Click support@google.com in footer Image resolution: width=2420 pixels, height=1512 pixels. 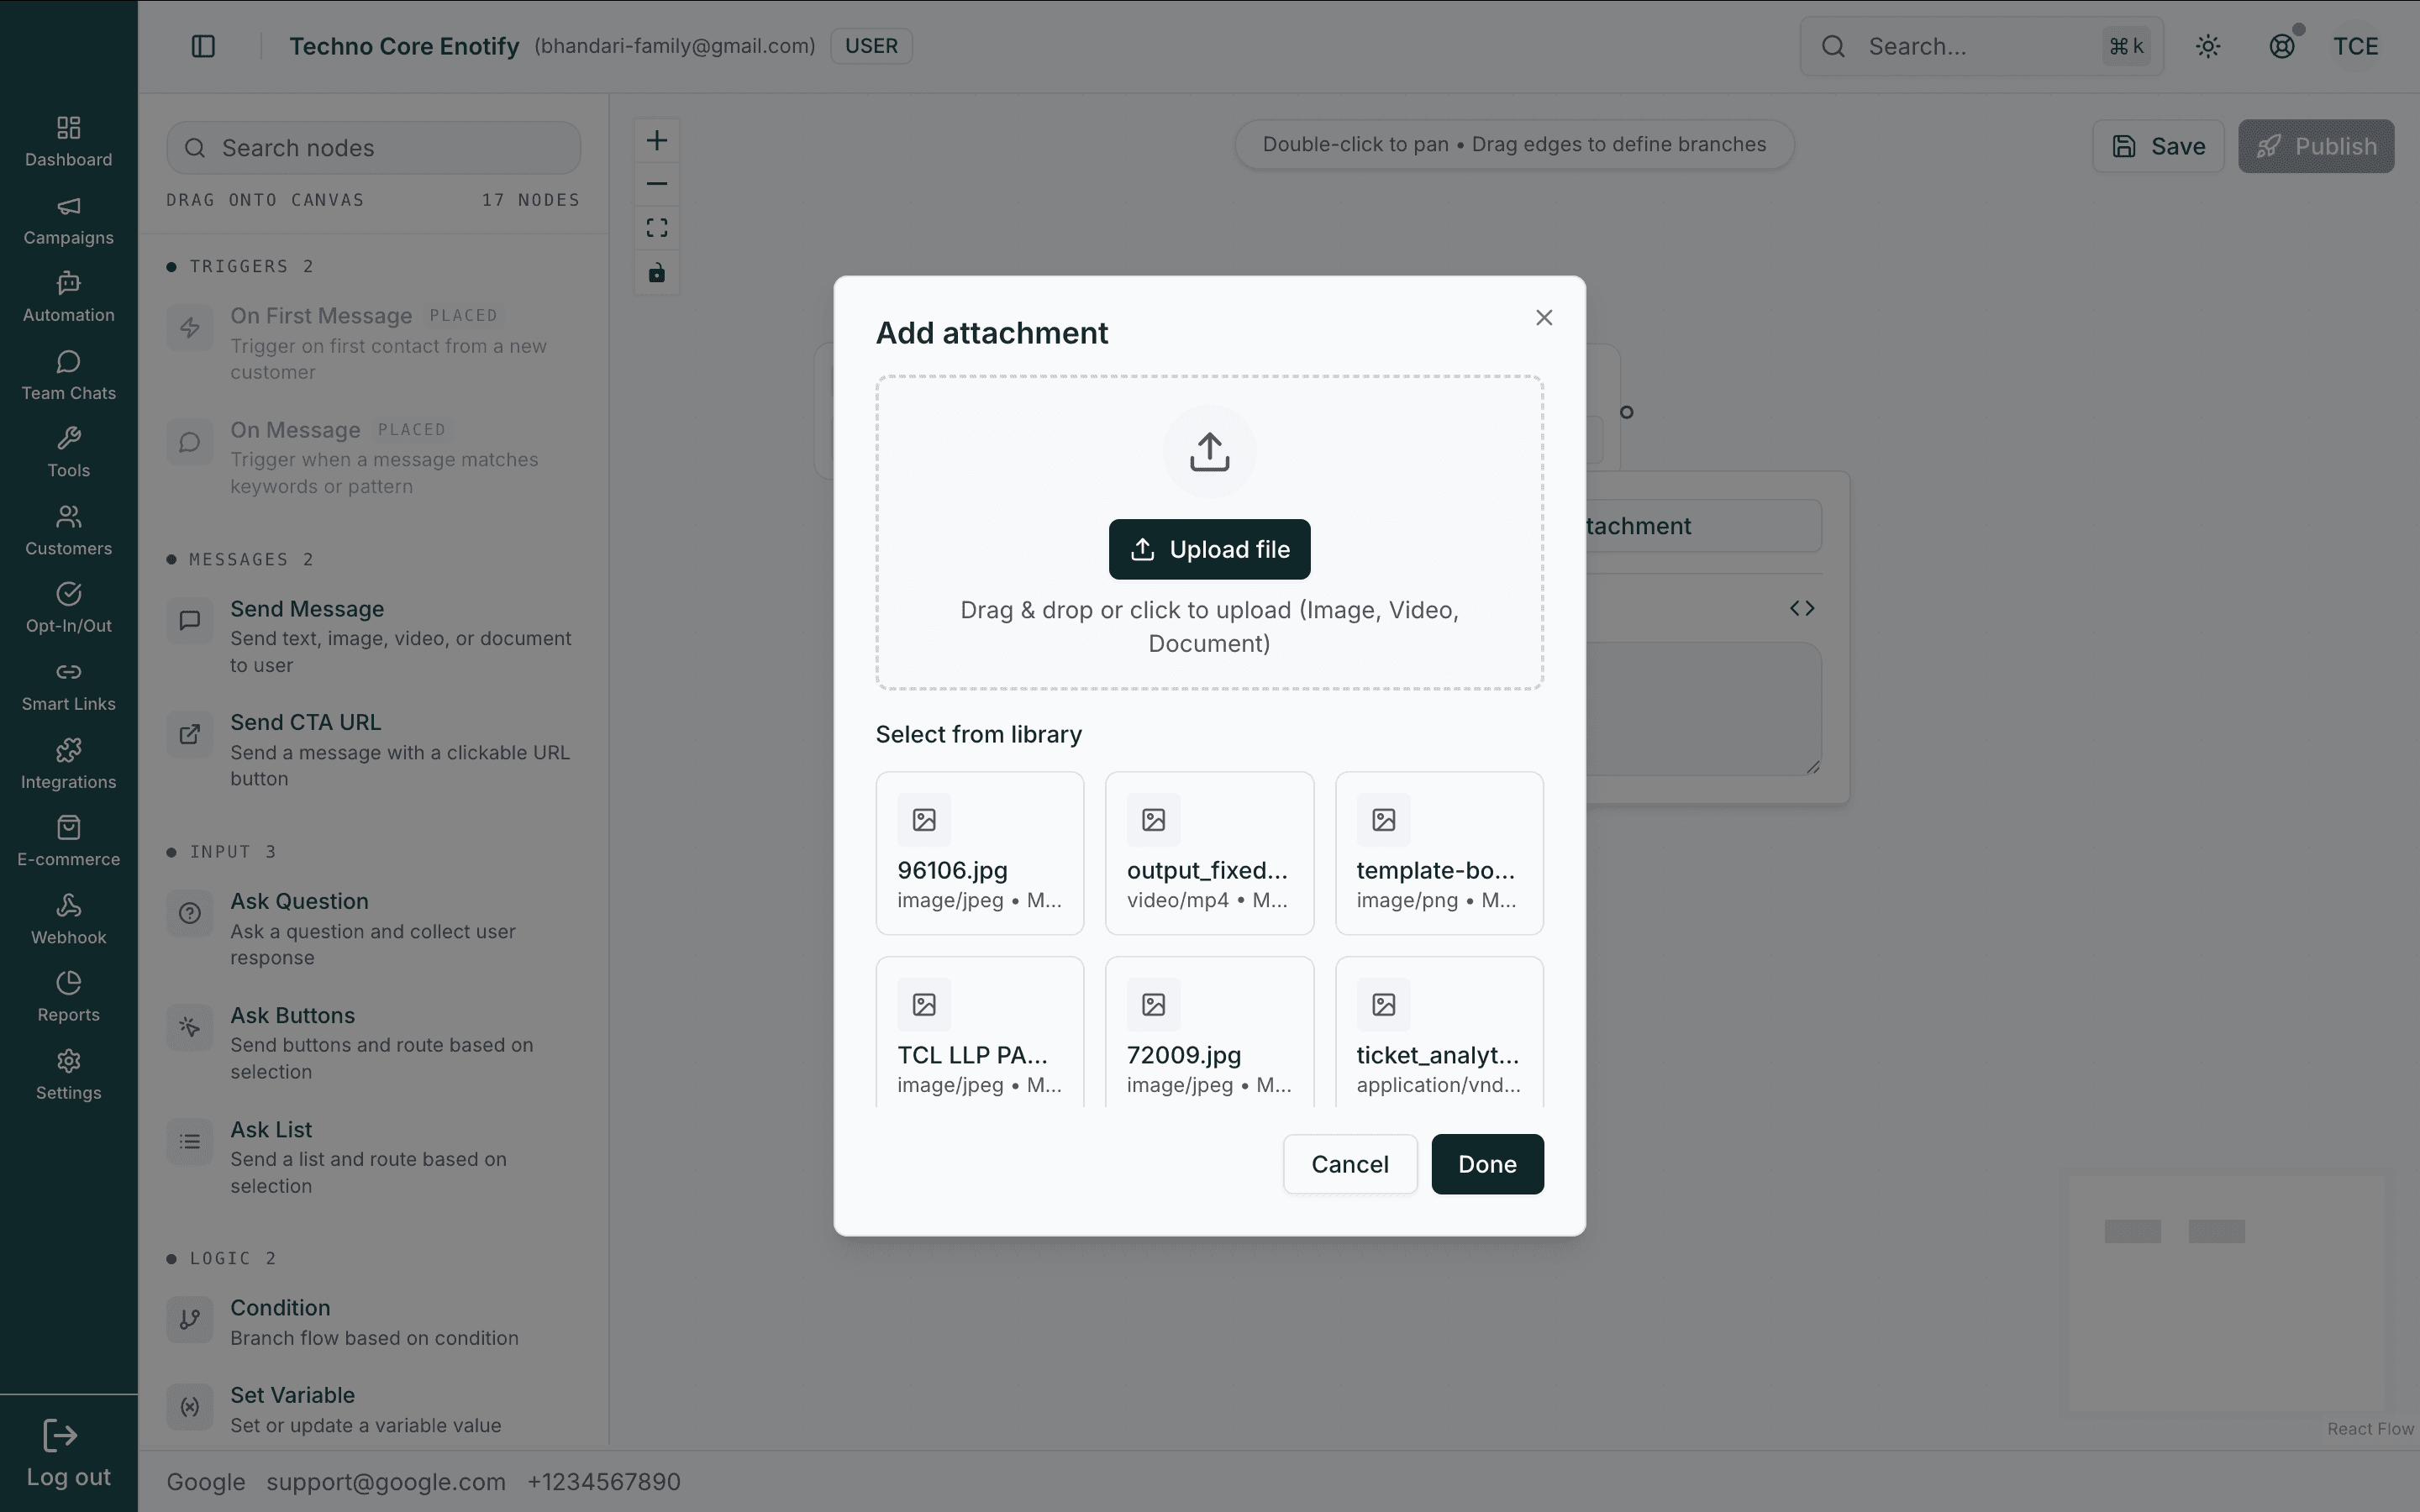(386, 1482)
